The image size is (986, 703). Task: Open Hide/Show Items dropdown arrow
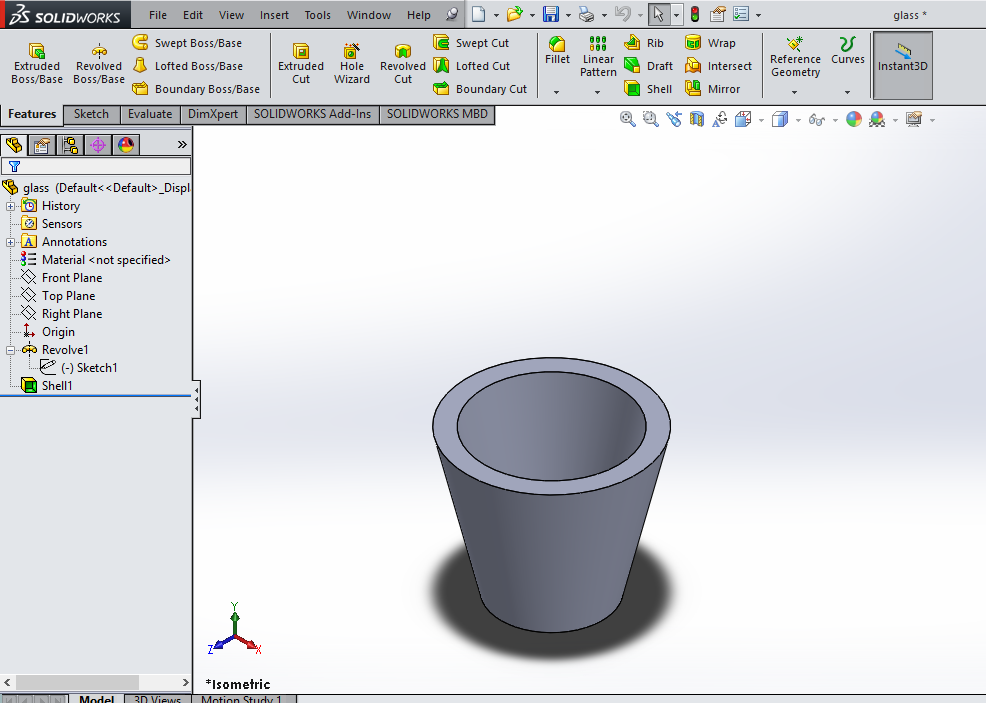[x=835, y=119]
